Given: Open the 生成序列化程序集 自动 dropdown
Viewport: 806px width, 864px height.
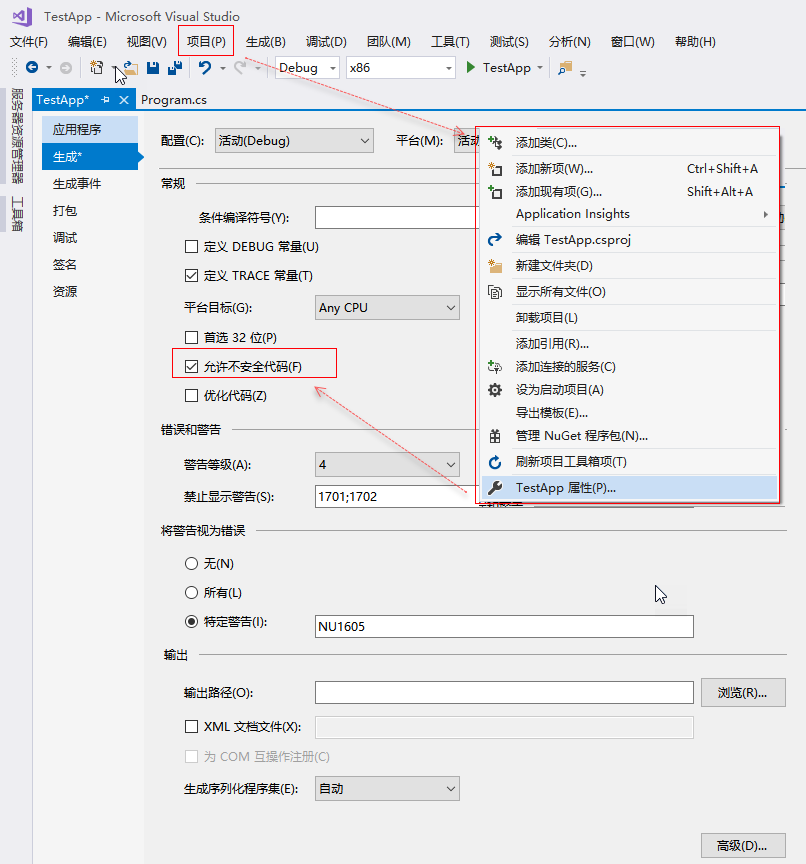Looking at the screenshot, I should [x=387, y=789].
